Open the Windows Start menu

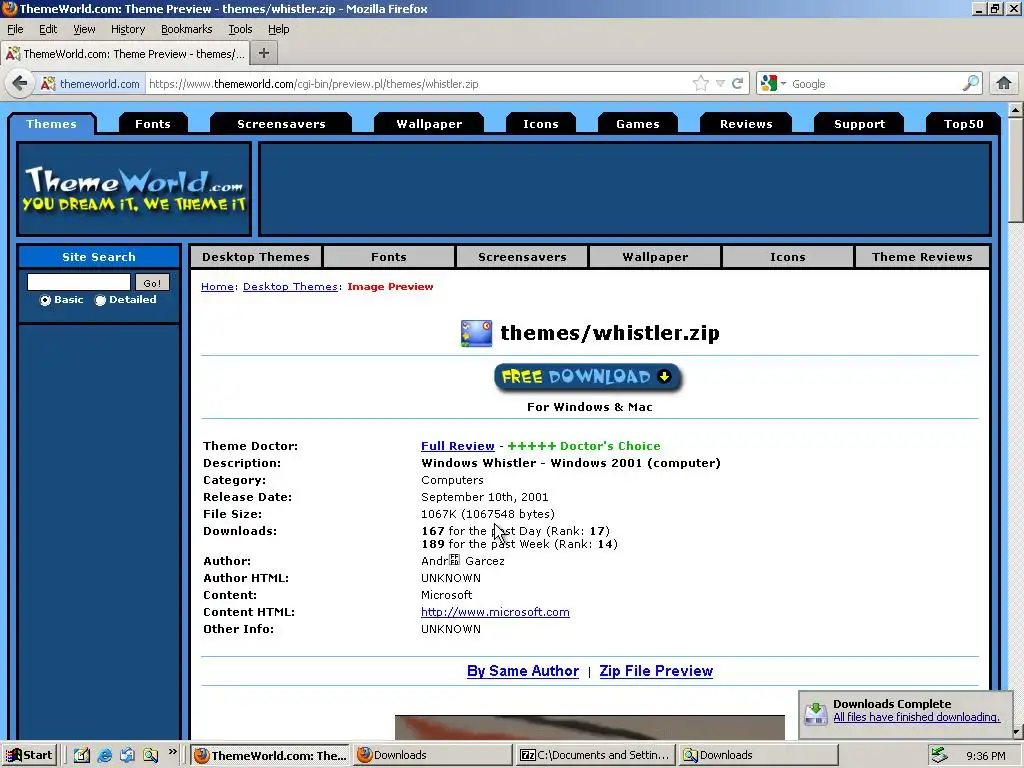point(29,756)
